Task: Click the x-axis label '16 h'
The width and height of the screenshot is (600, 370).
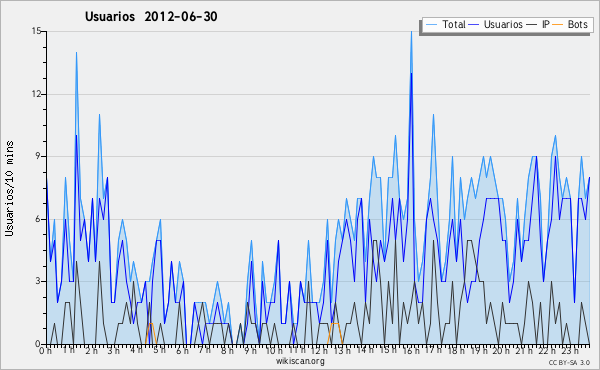Action: pos(411,350)
